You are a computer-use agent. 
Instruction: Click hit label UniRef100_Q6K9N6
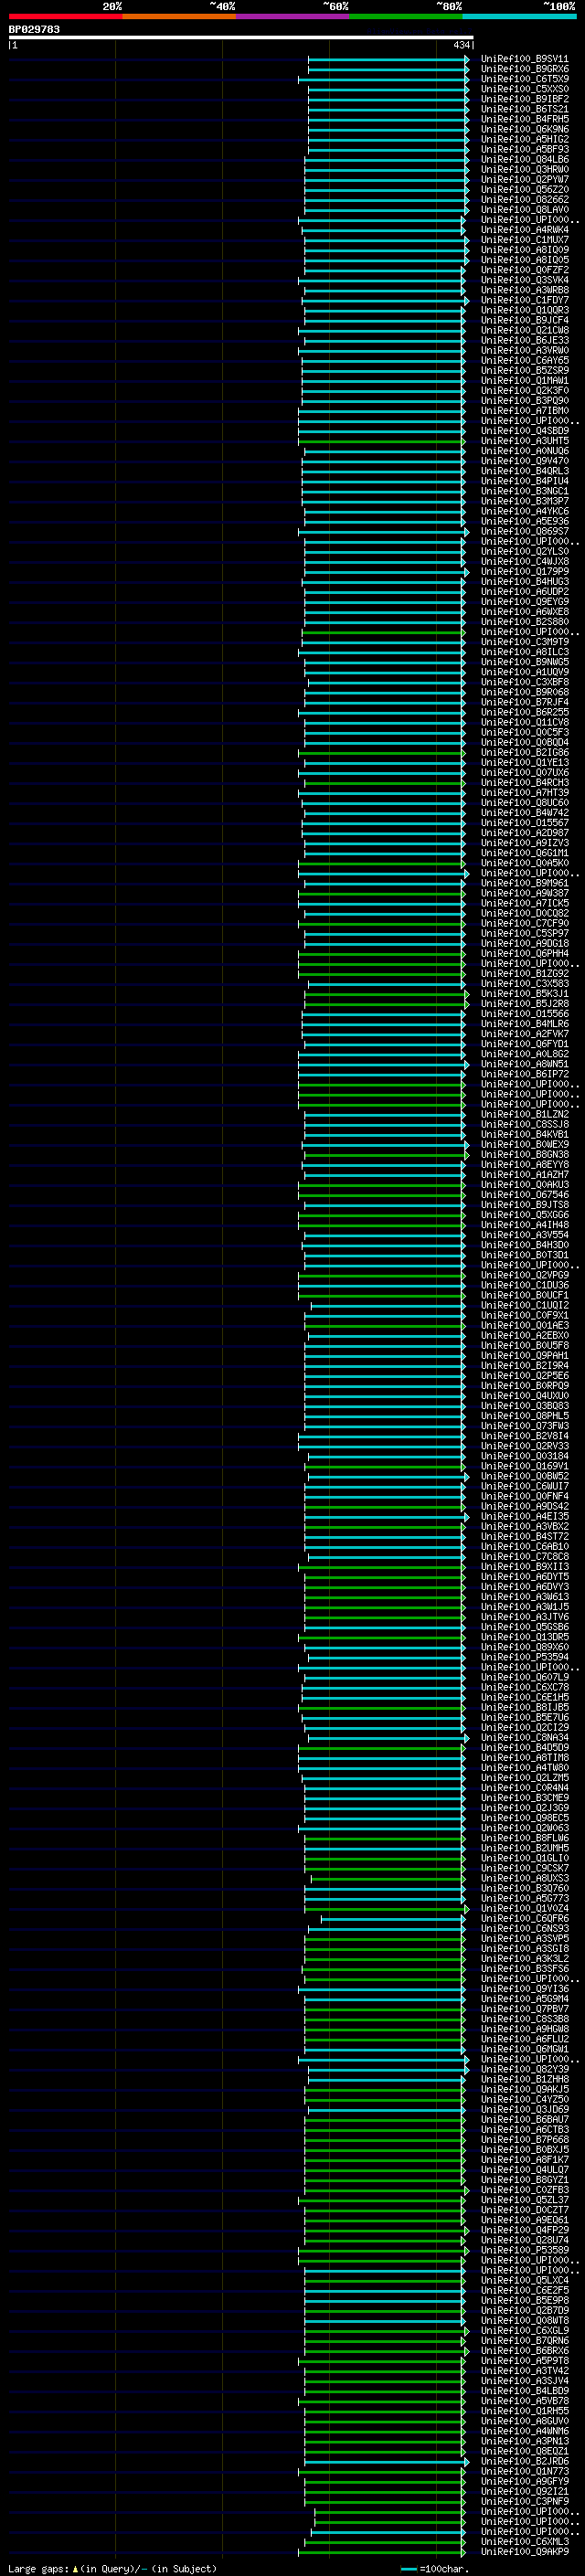tap(524, 129)
